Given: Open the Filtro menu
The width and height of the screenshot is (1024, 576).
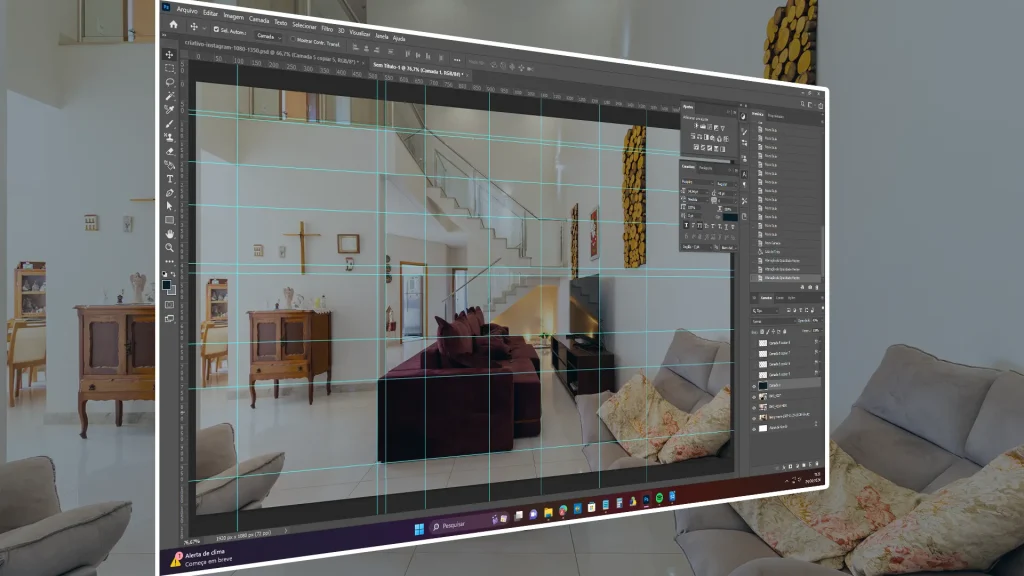Looking at the screenshot, I should pos(327,29).
